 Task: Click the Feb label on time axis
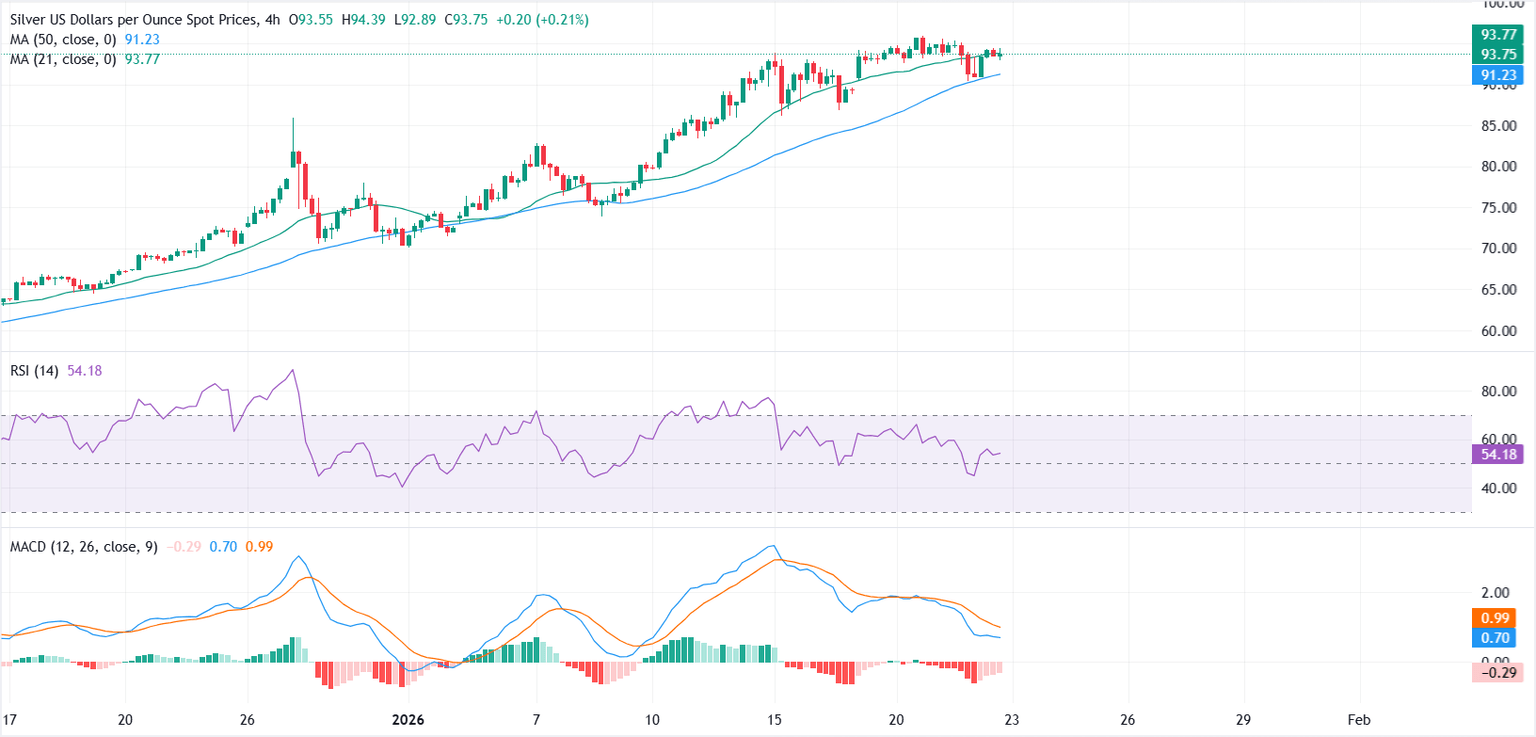coord(1358,720)
